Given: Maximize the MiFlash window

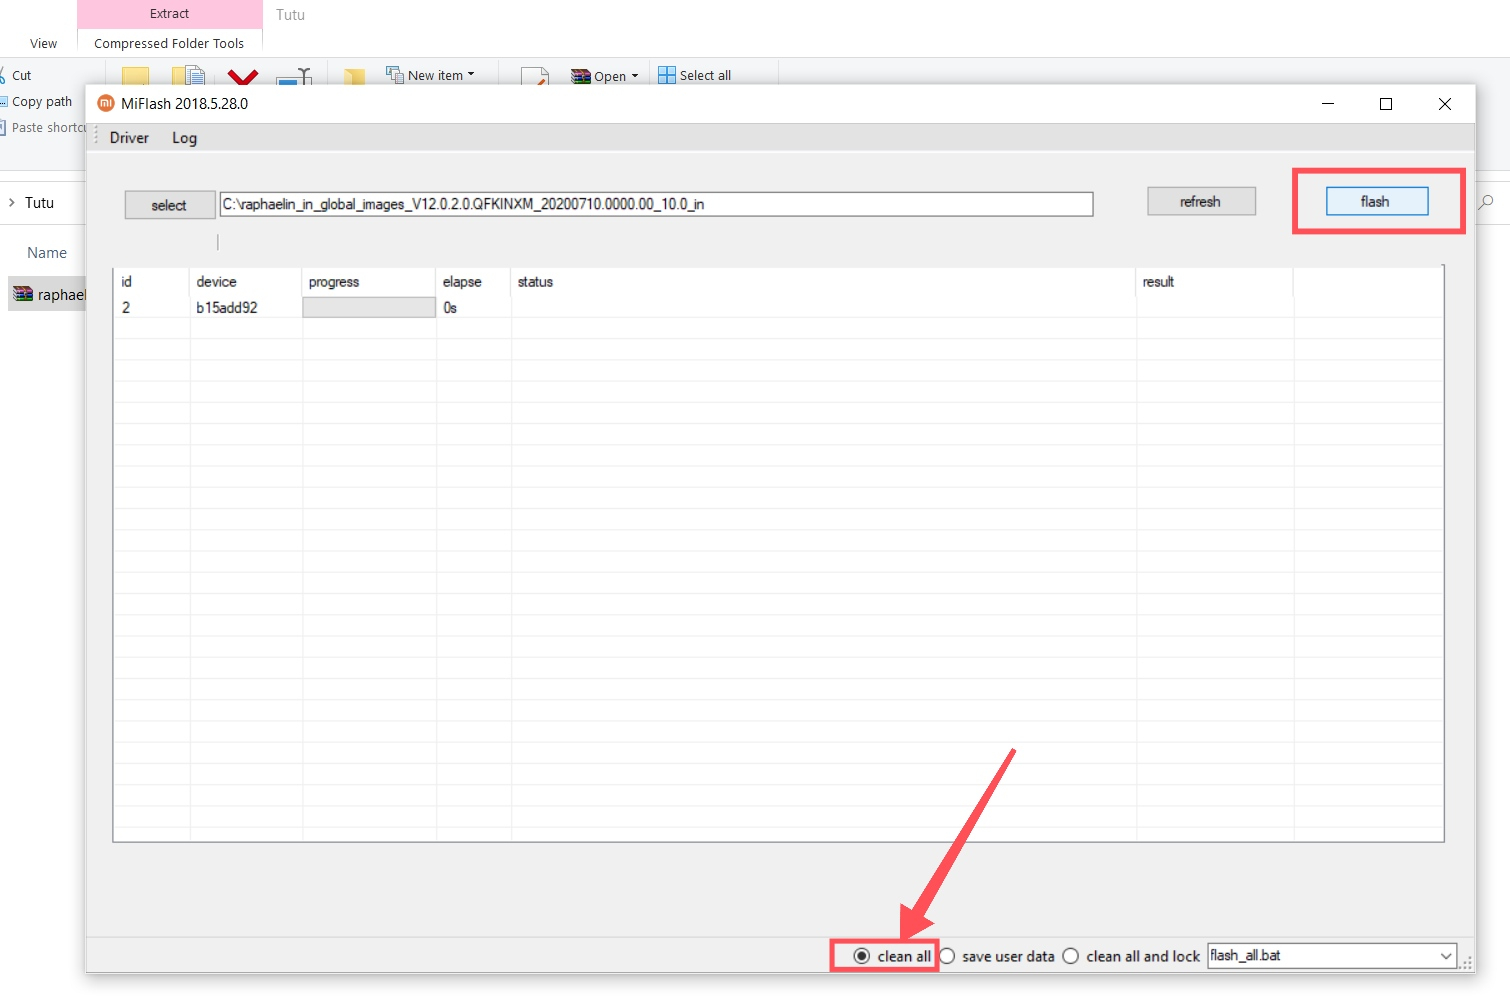Looking at the screenshot, I should (1386, 104).
